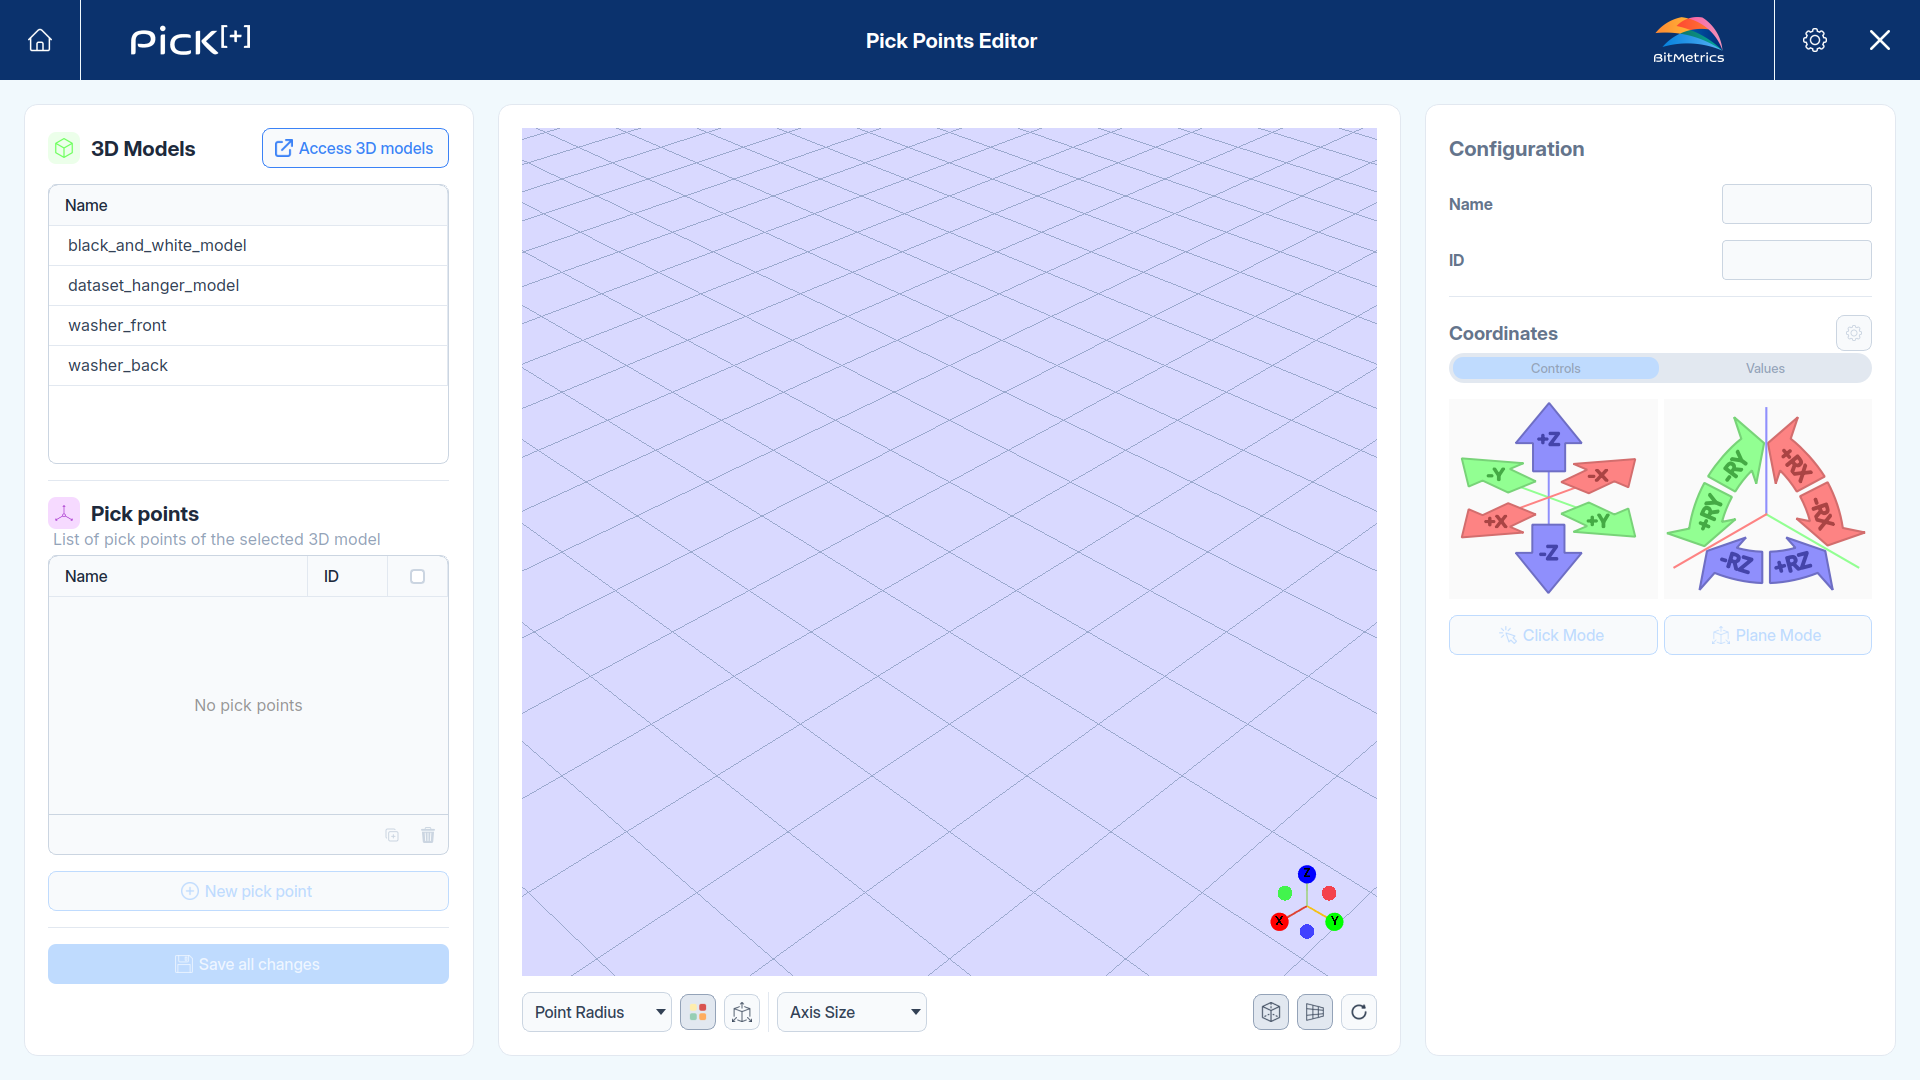Enable Plane Mode
The height and width of the screenshot is (1080, 1920).
pyautogui.click(x=1768, y=635)
